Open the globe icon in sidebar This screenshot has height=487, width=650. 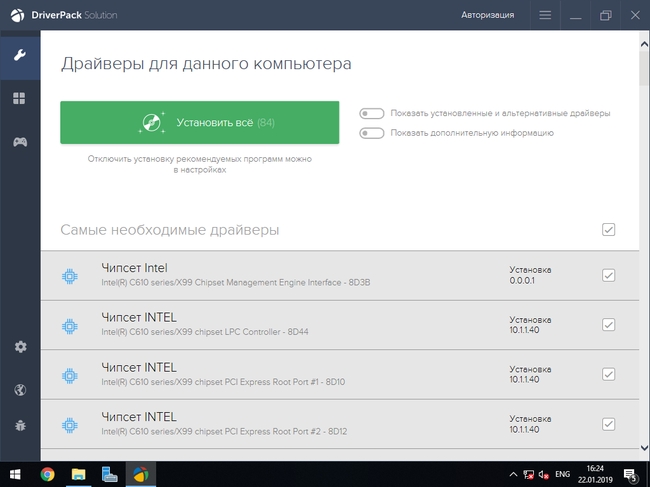click(x=20, y=390)
